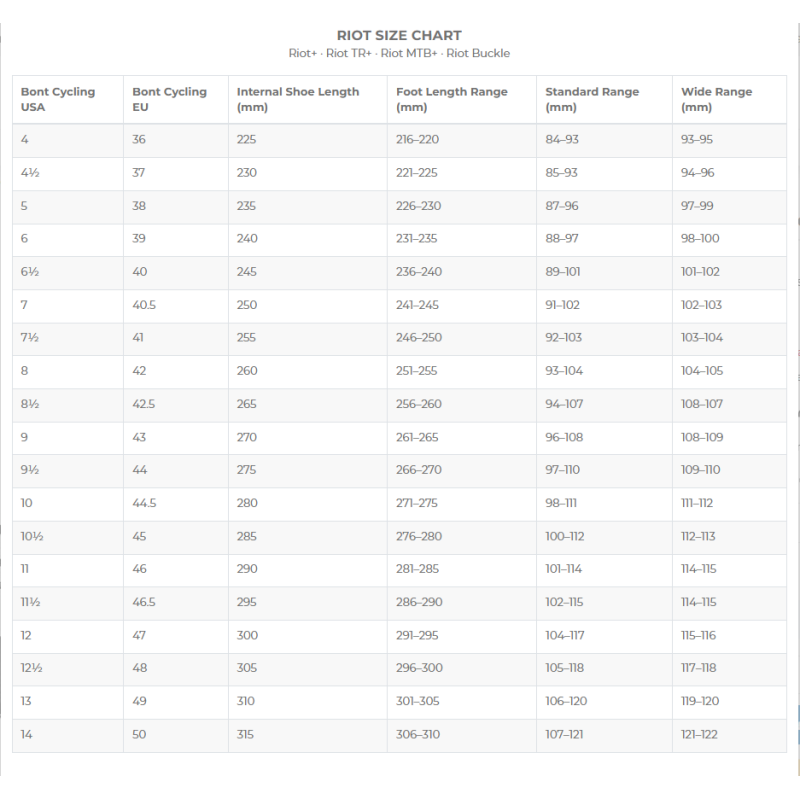Click the USA size 14 cell
This screenshot has width=800, height=800.
coord(27,734)
